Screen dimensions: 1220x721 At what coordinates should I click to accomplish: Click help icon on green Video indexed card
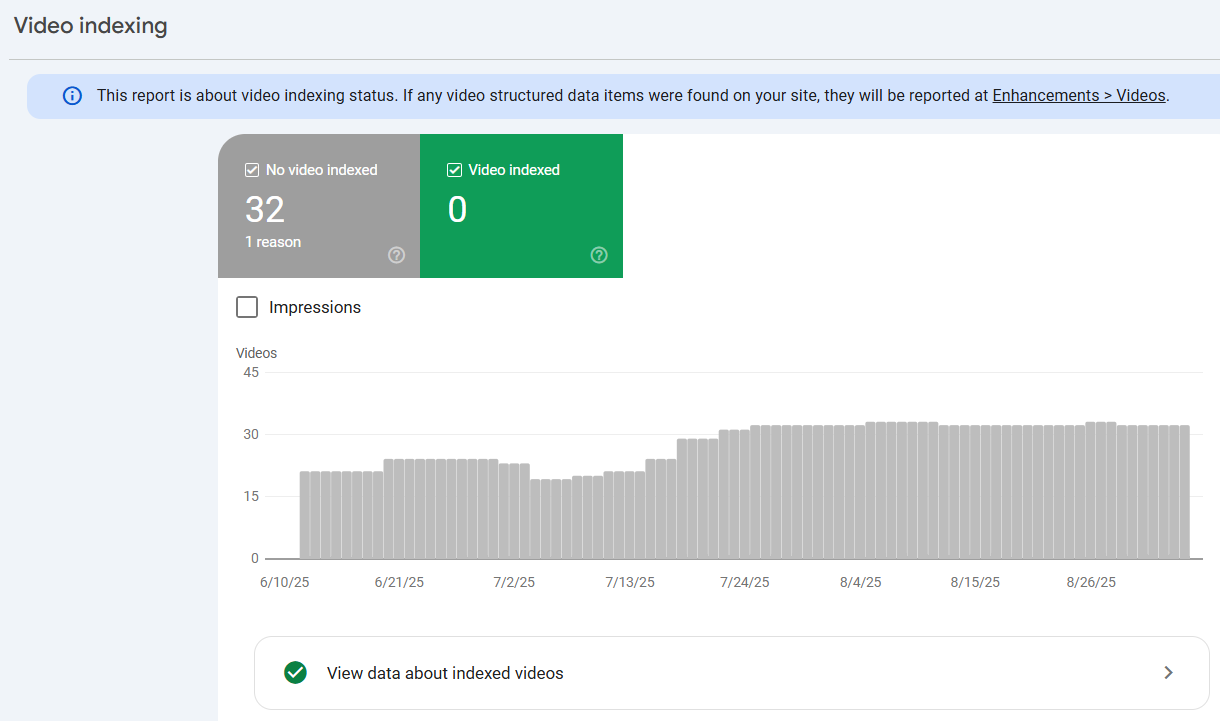(599, 255)
